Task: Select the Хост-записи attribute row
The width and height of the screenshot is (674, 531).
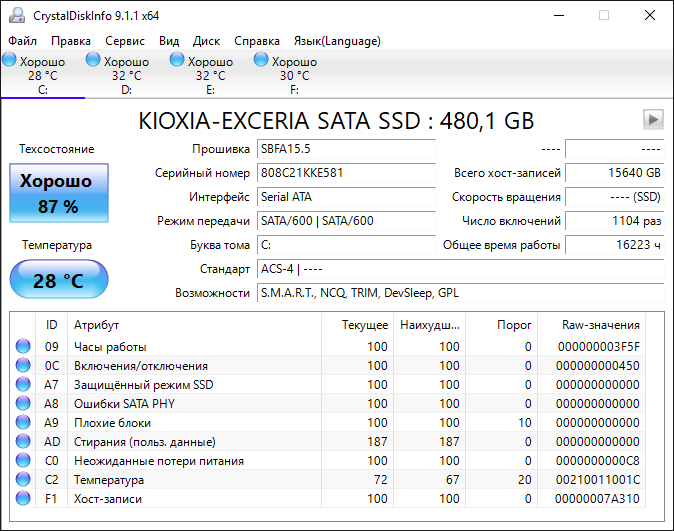Action: [x=328, y=498]
